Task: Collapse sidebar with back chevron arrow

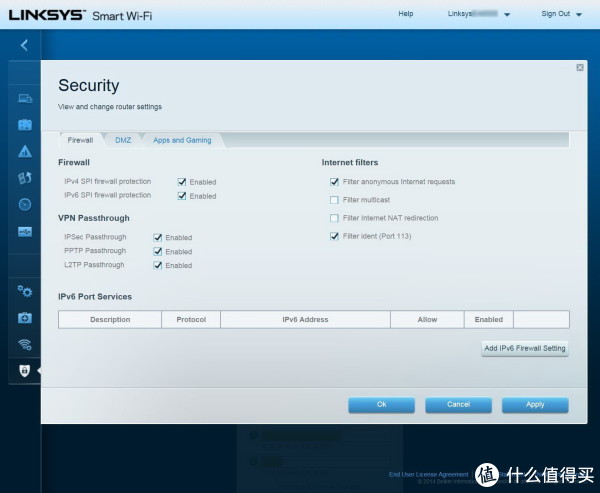Action: (x=24, y=45)
